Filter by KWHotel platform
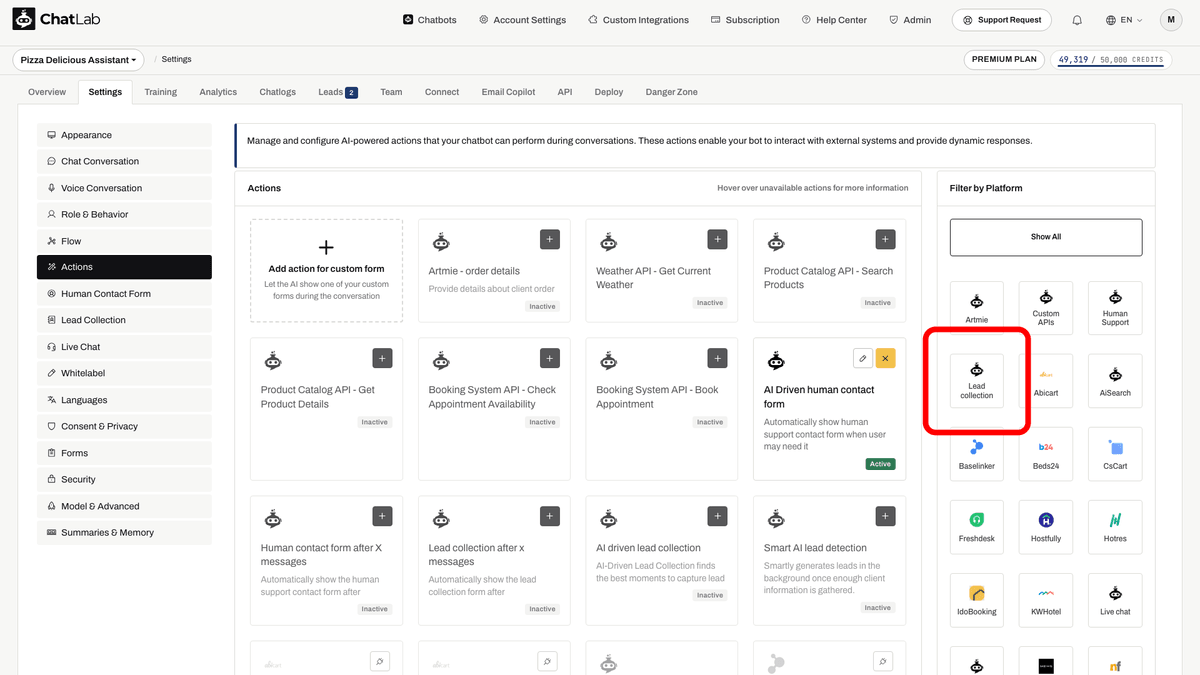This screenshot has width=1200, height=675. click(x=1046, y=599)
